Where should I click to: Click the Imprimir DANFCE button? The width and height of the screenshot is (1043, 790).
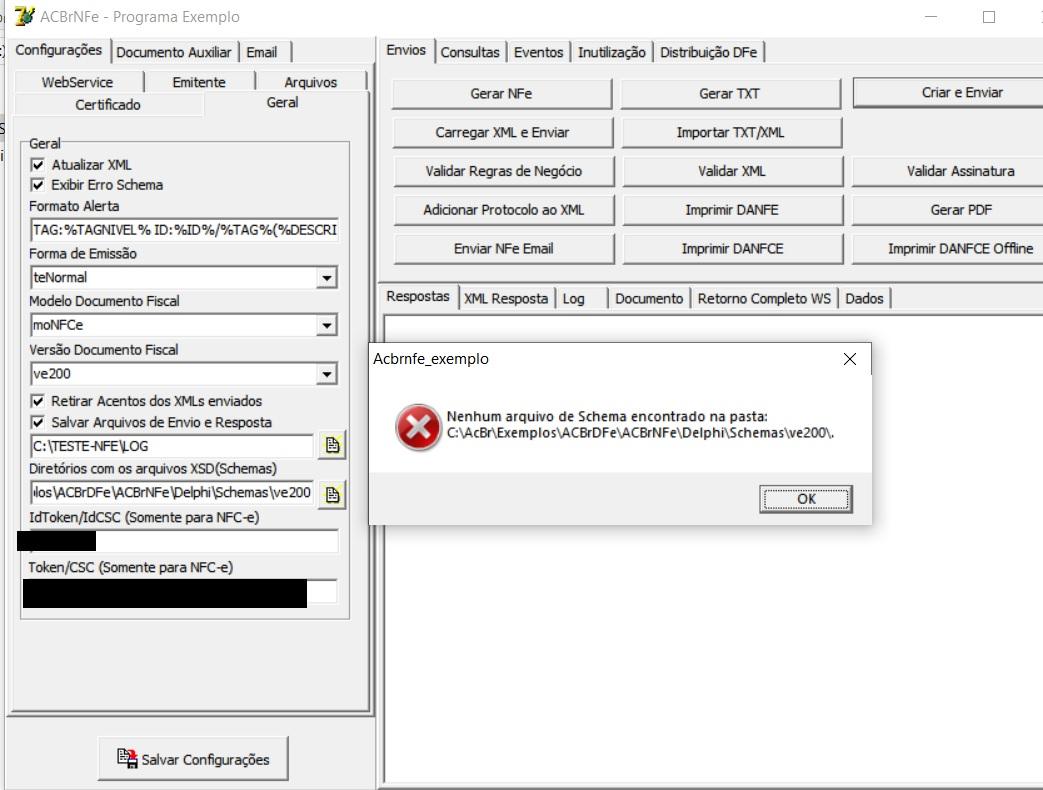click(732, 249)
